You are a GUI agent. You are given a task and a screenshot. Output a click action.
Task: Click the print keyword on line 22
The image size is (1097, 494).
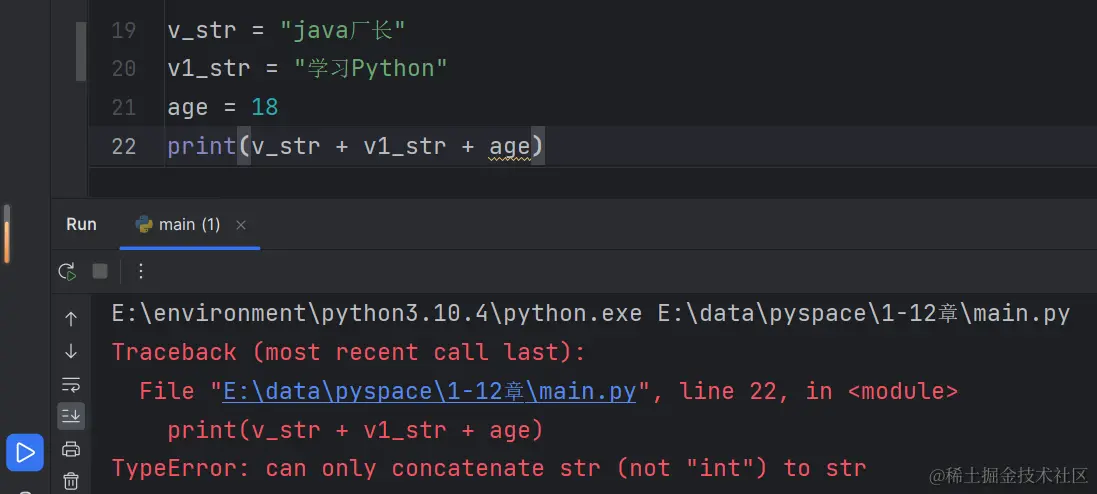point(202,147)
